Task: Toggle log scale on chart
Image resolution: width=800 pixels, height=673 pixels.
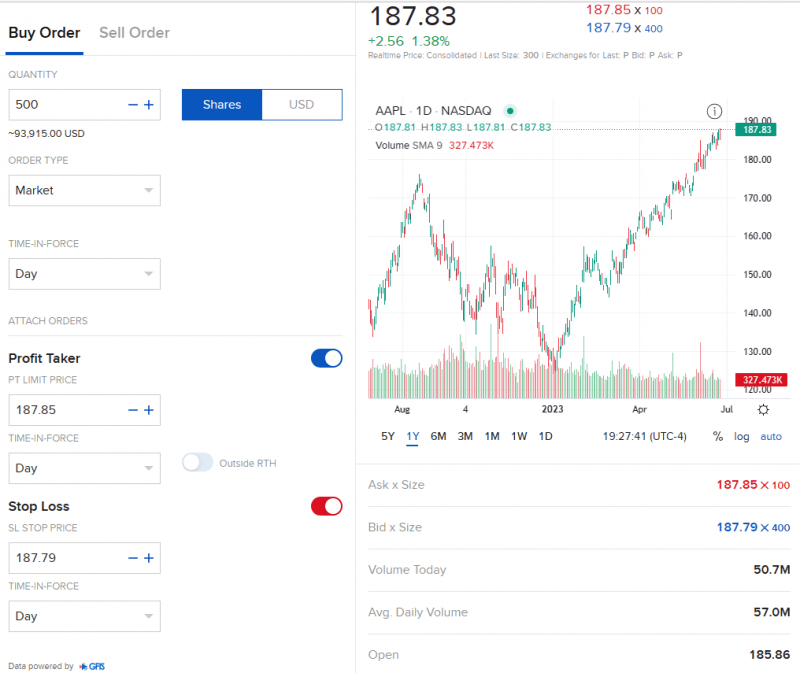Action: click(741, 436)
